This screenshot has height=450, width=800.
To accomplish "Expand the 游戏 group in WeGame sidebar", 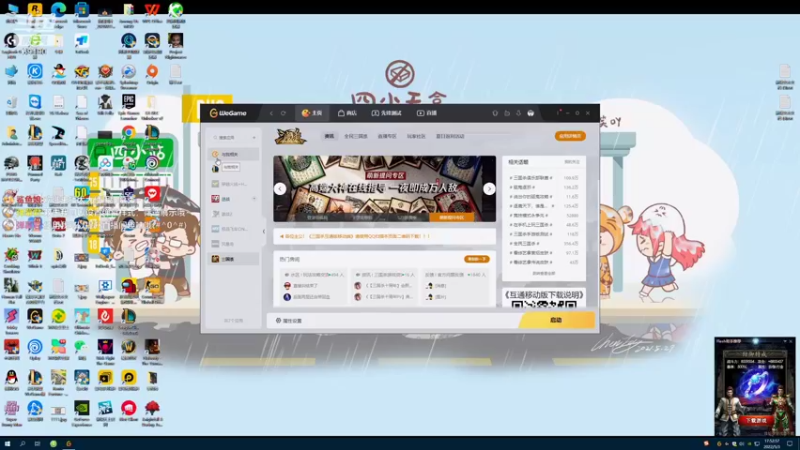I will pyautogui.click(x=255, y=199).
